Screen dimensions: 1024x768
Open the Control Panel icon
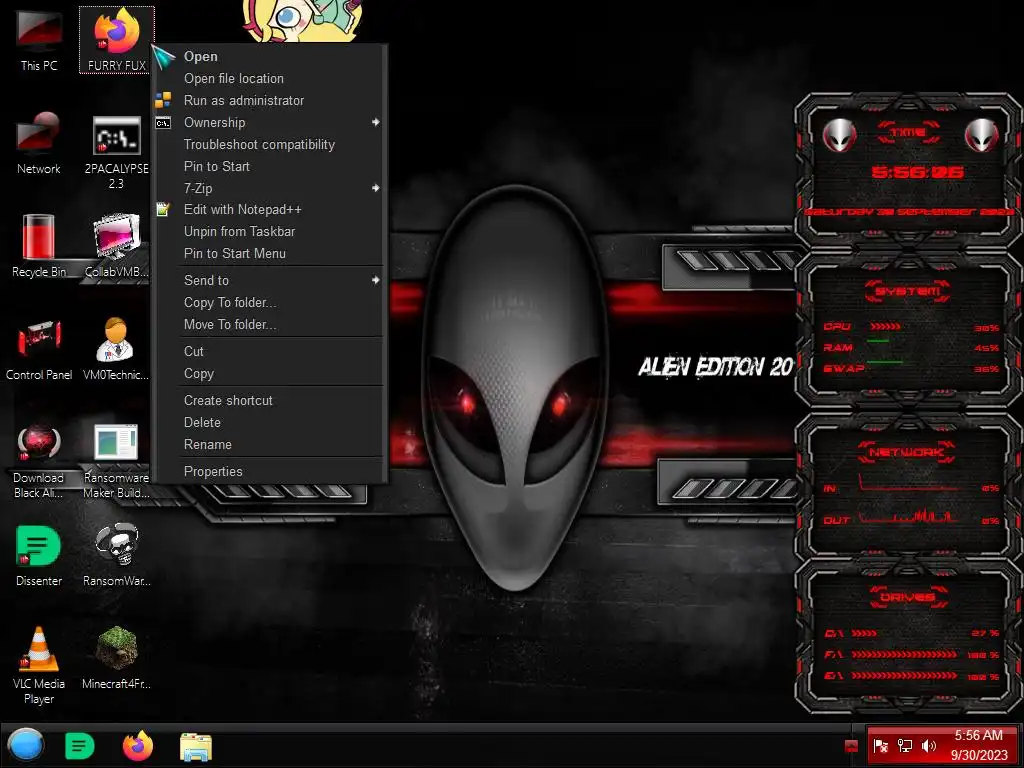point(39,349)
